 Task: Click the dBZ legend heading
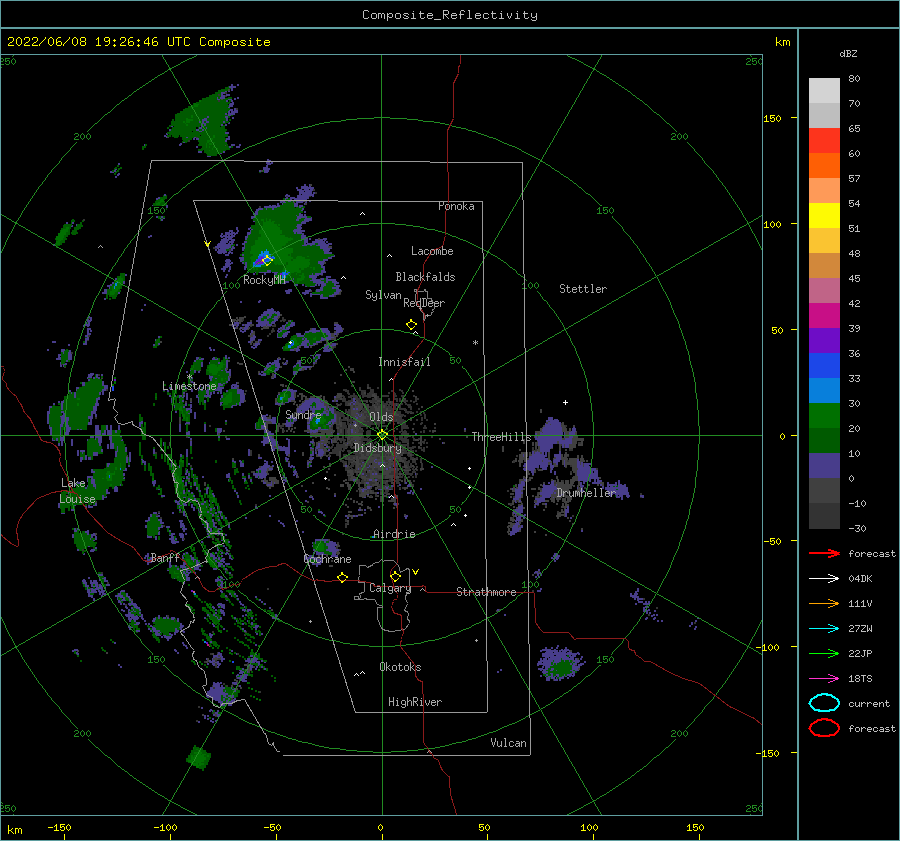[848, 53]
